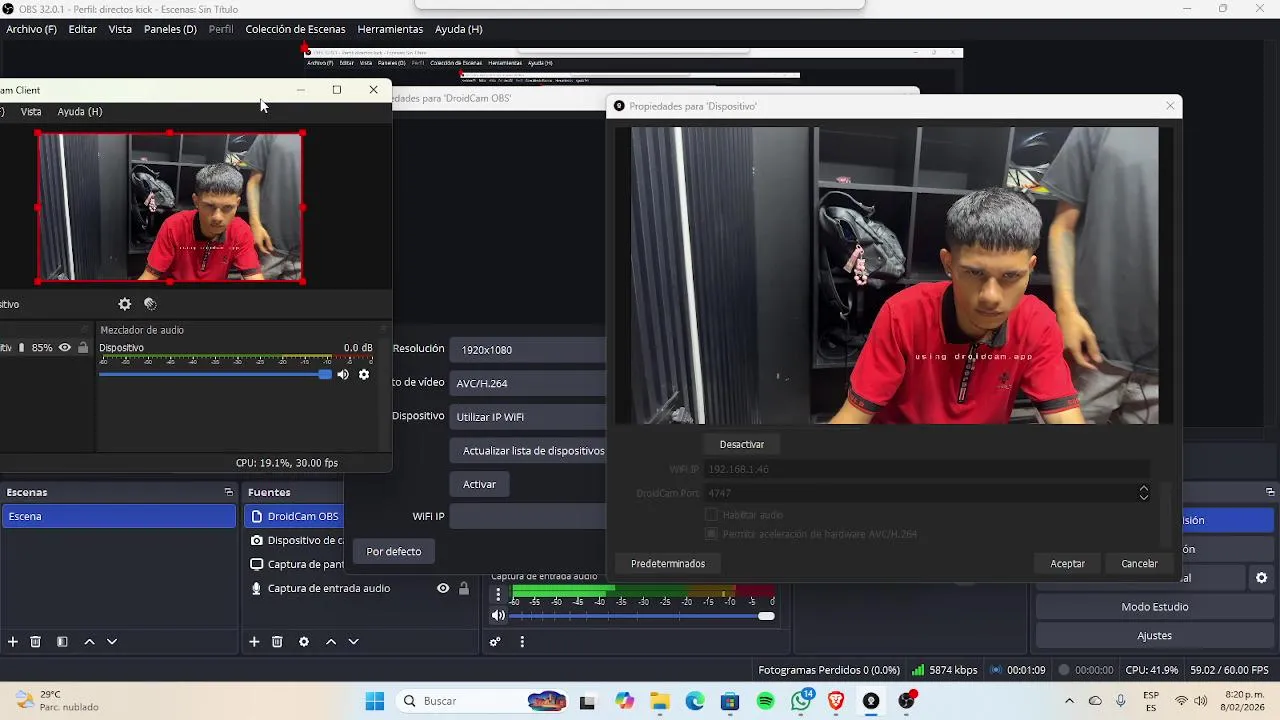Remove selected scene with trash icon
Screen dimensions: 1280x720
click(35, 642)
